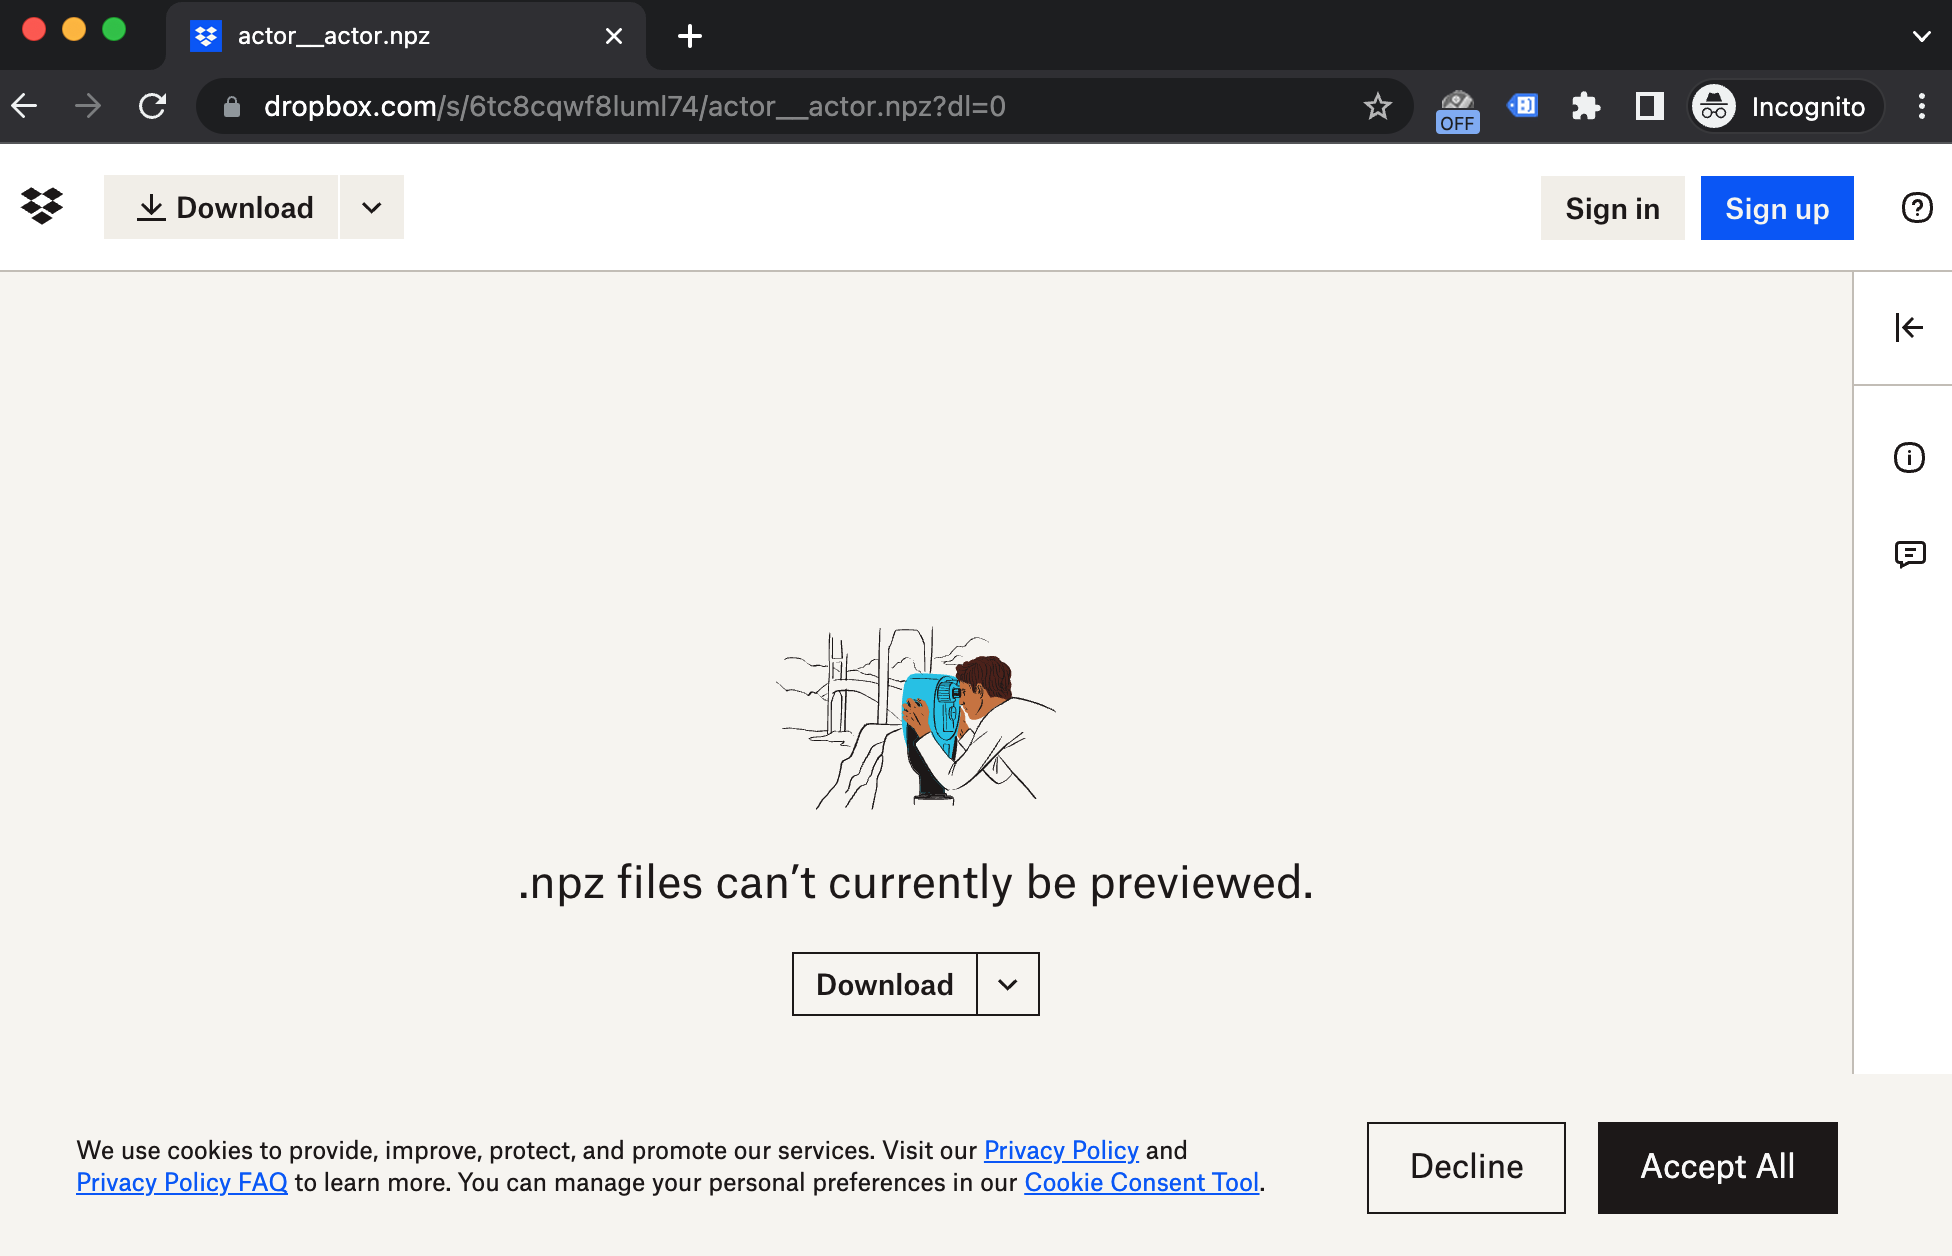The image size is (1952, 1256).
Task: Reload the current page
Action: click(x=153, y=106)
